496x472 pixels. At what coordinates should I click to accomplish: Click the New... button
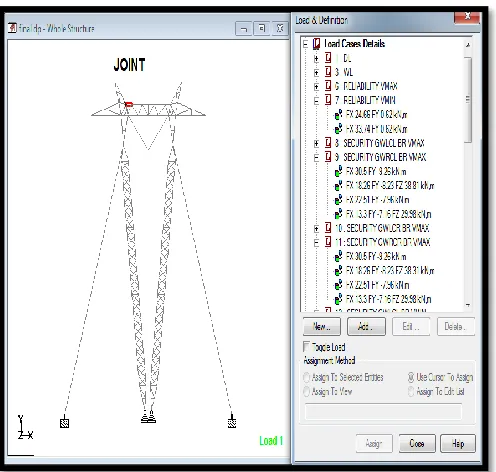(322, 327)
